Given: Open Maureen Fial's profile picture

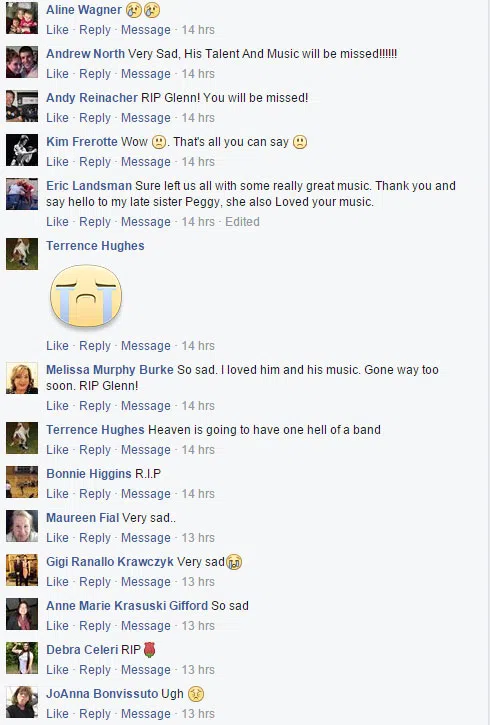Looking at the screenshot, I should 22,526.
